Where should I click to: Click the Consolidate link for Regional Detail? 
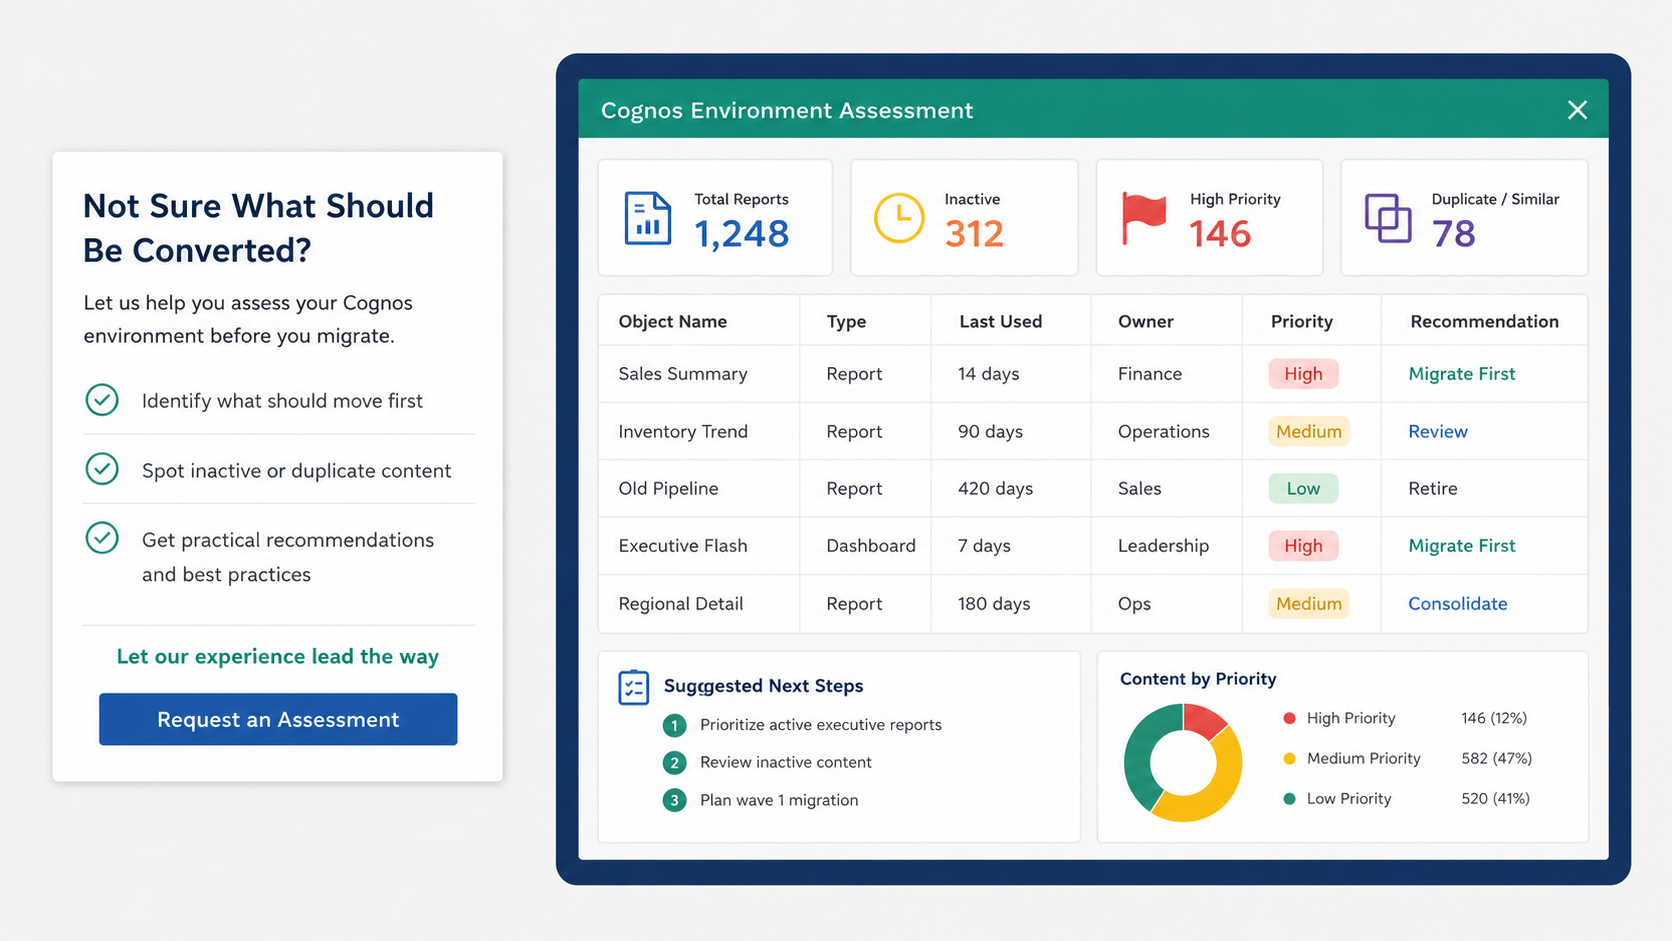coord(1457,604)
